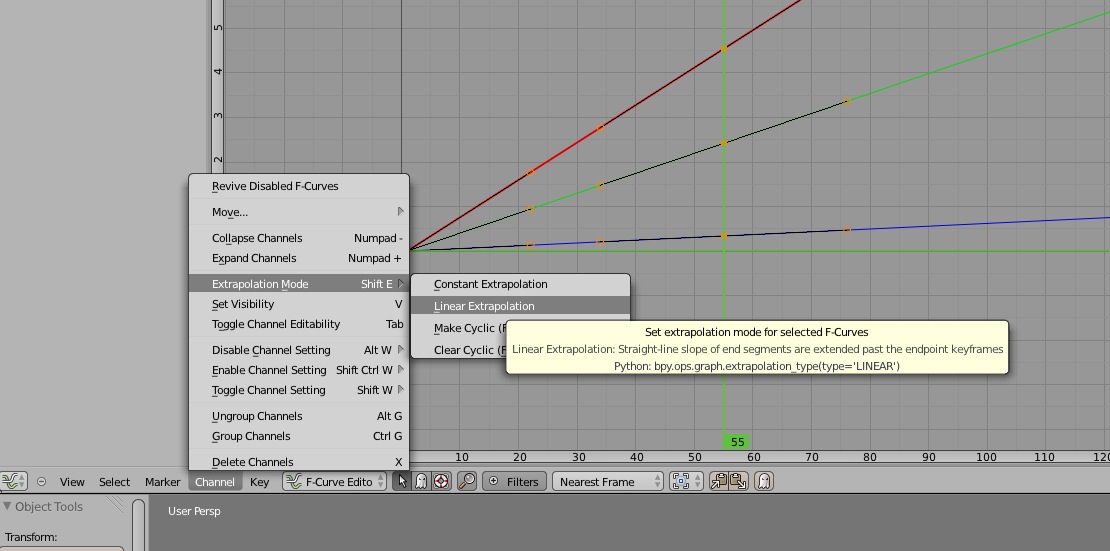Image resolution: width=1110 pixels, height=551 pixels.
Task: Click the Extrapolation Mode menu entry
Action: pyautogui.click(x=299, y=284)
